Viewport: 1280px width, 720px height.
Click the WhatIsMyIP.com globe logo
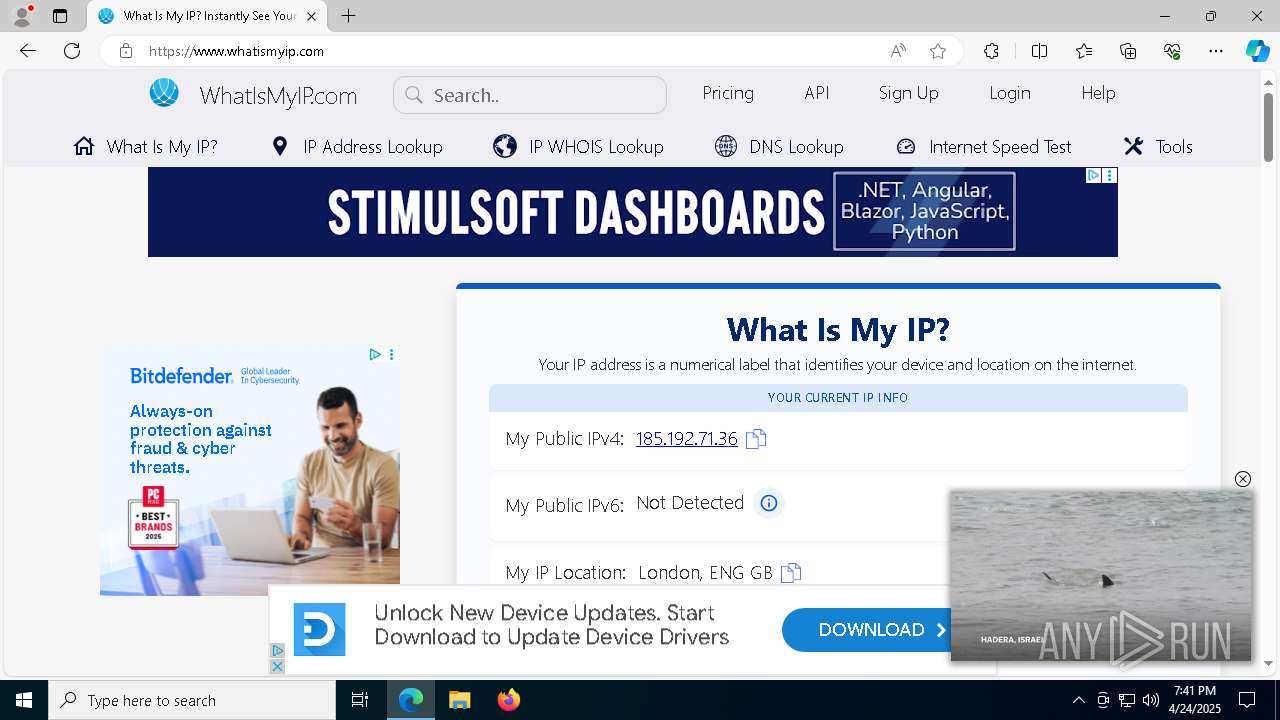click(x=164, y=93)
